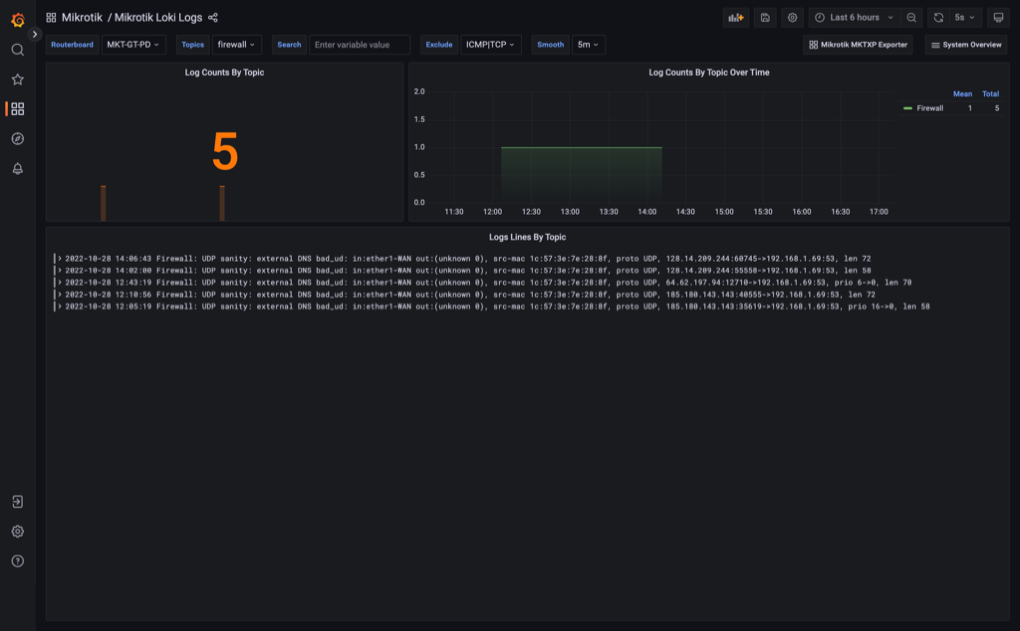Open the Last 6 hours time picker
The width and height of the screenshot is (1020, 631).
coord(854,18)
